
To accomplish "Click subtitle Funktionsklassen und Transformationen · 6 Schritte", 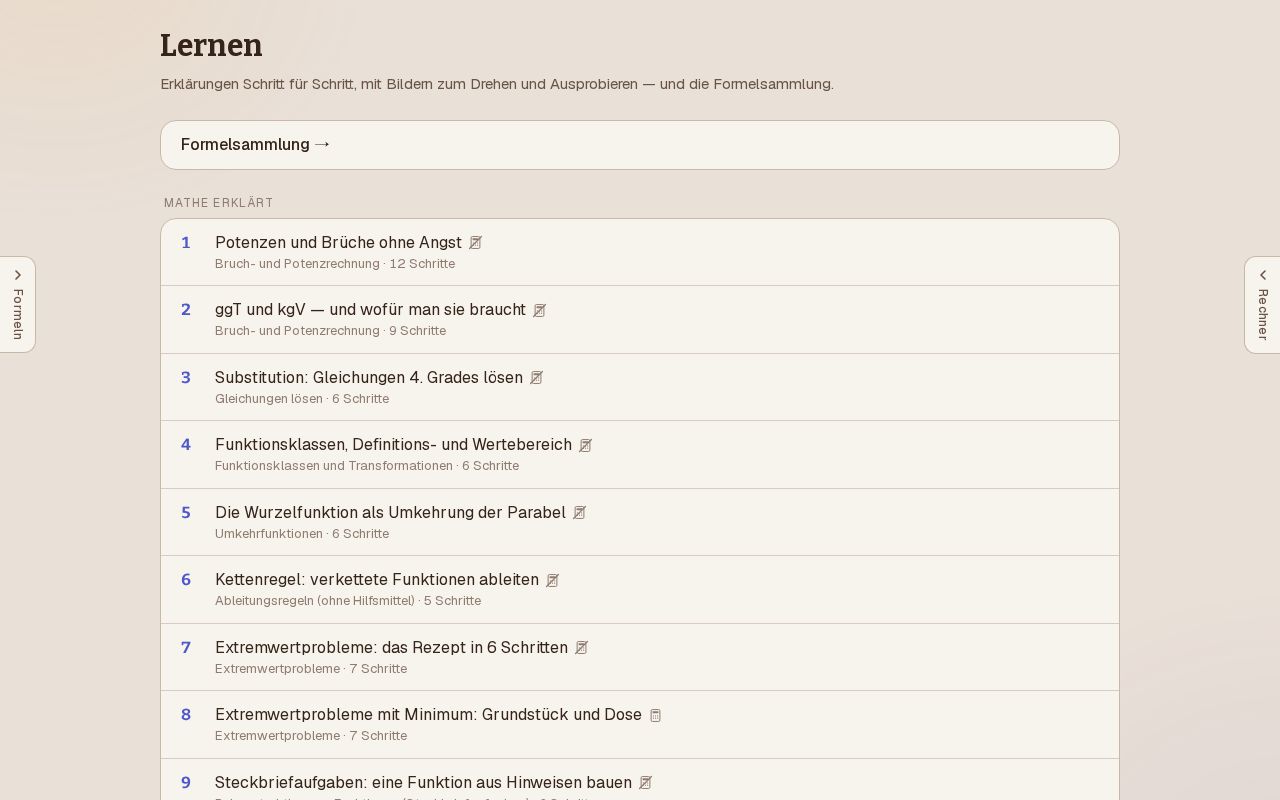I will coord(367,466).
